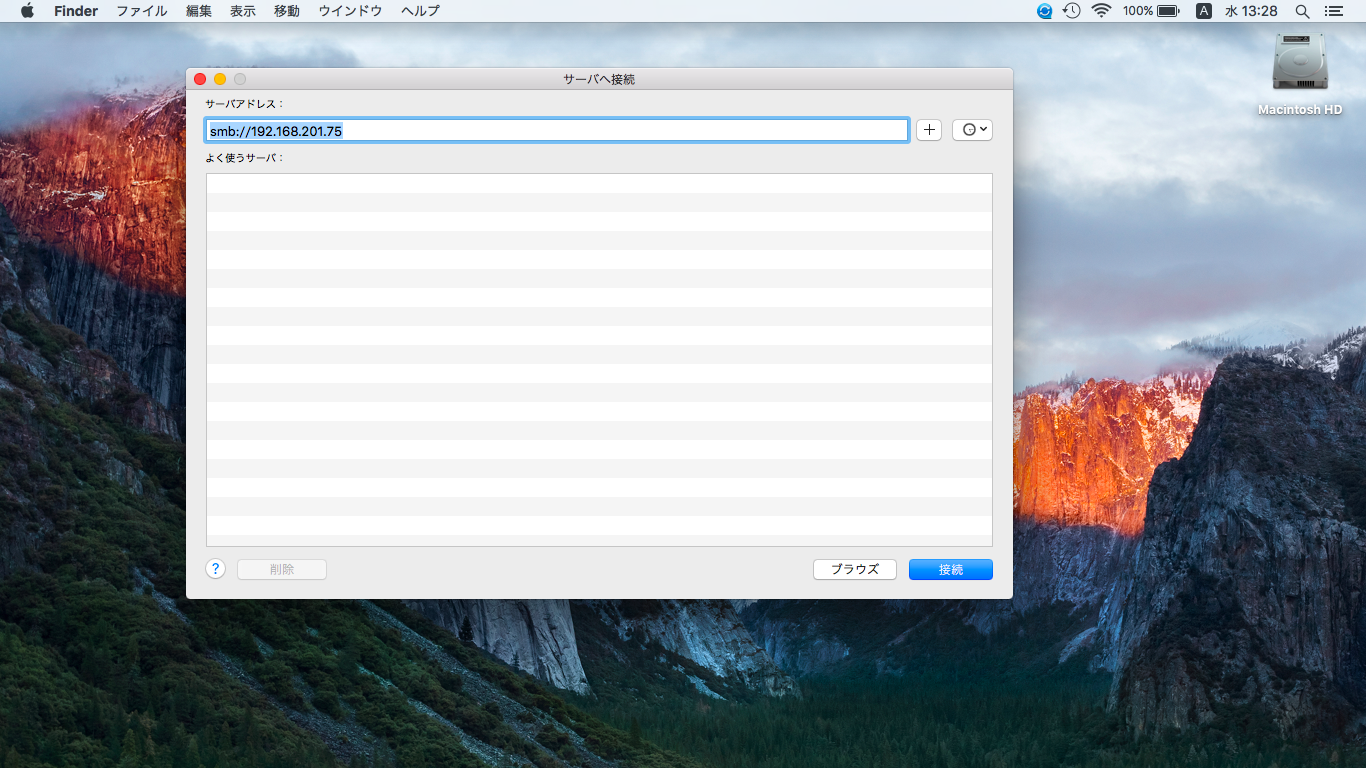
Task: Select the Macintosh HD desktop drive
Action: point(1300,75)
